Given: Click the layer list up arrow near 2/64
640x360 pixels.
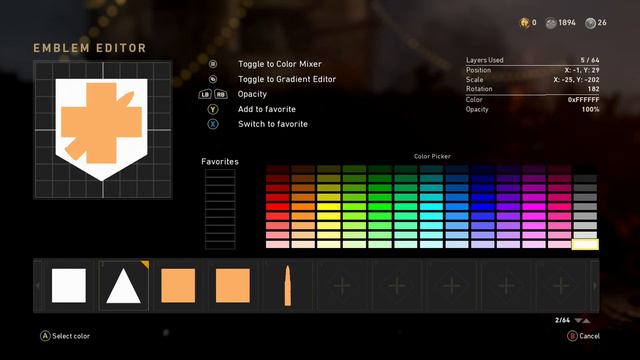Looking at the screenshot, I should (587, 321).
